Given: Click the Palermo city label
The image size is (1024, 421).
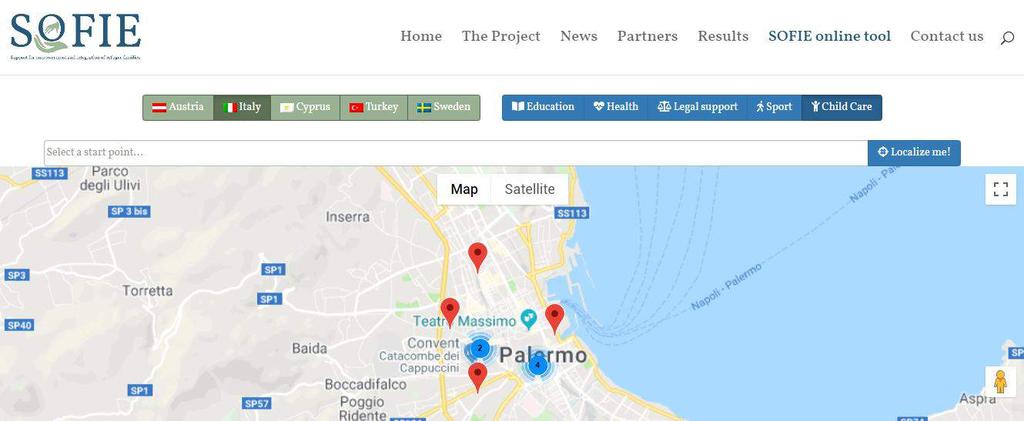Looking at the screenshot, I should [543, 356].
